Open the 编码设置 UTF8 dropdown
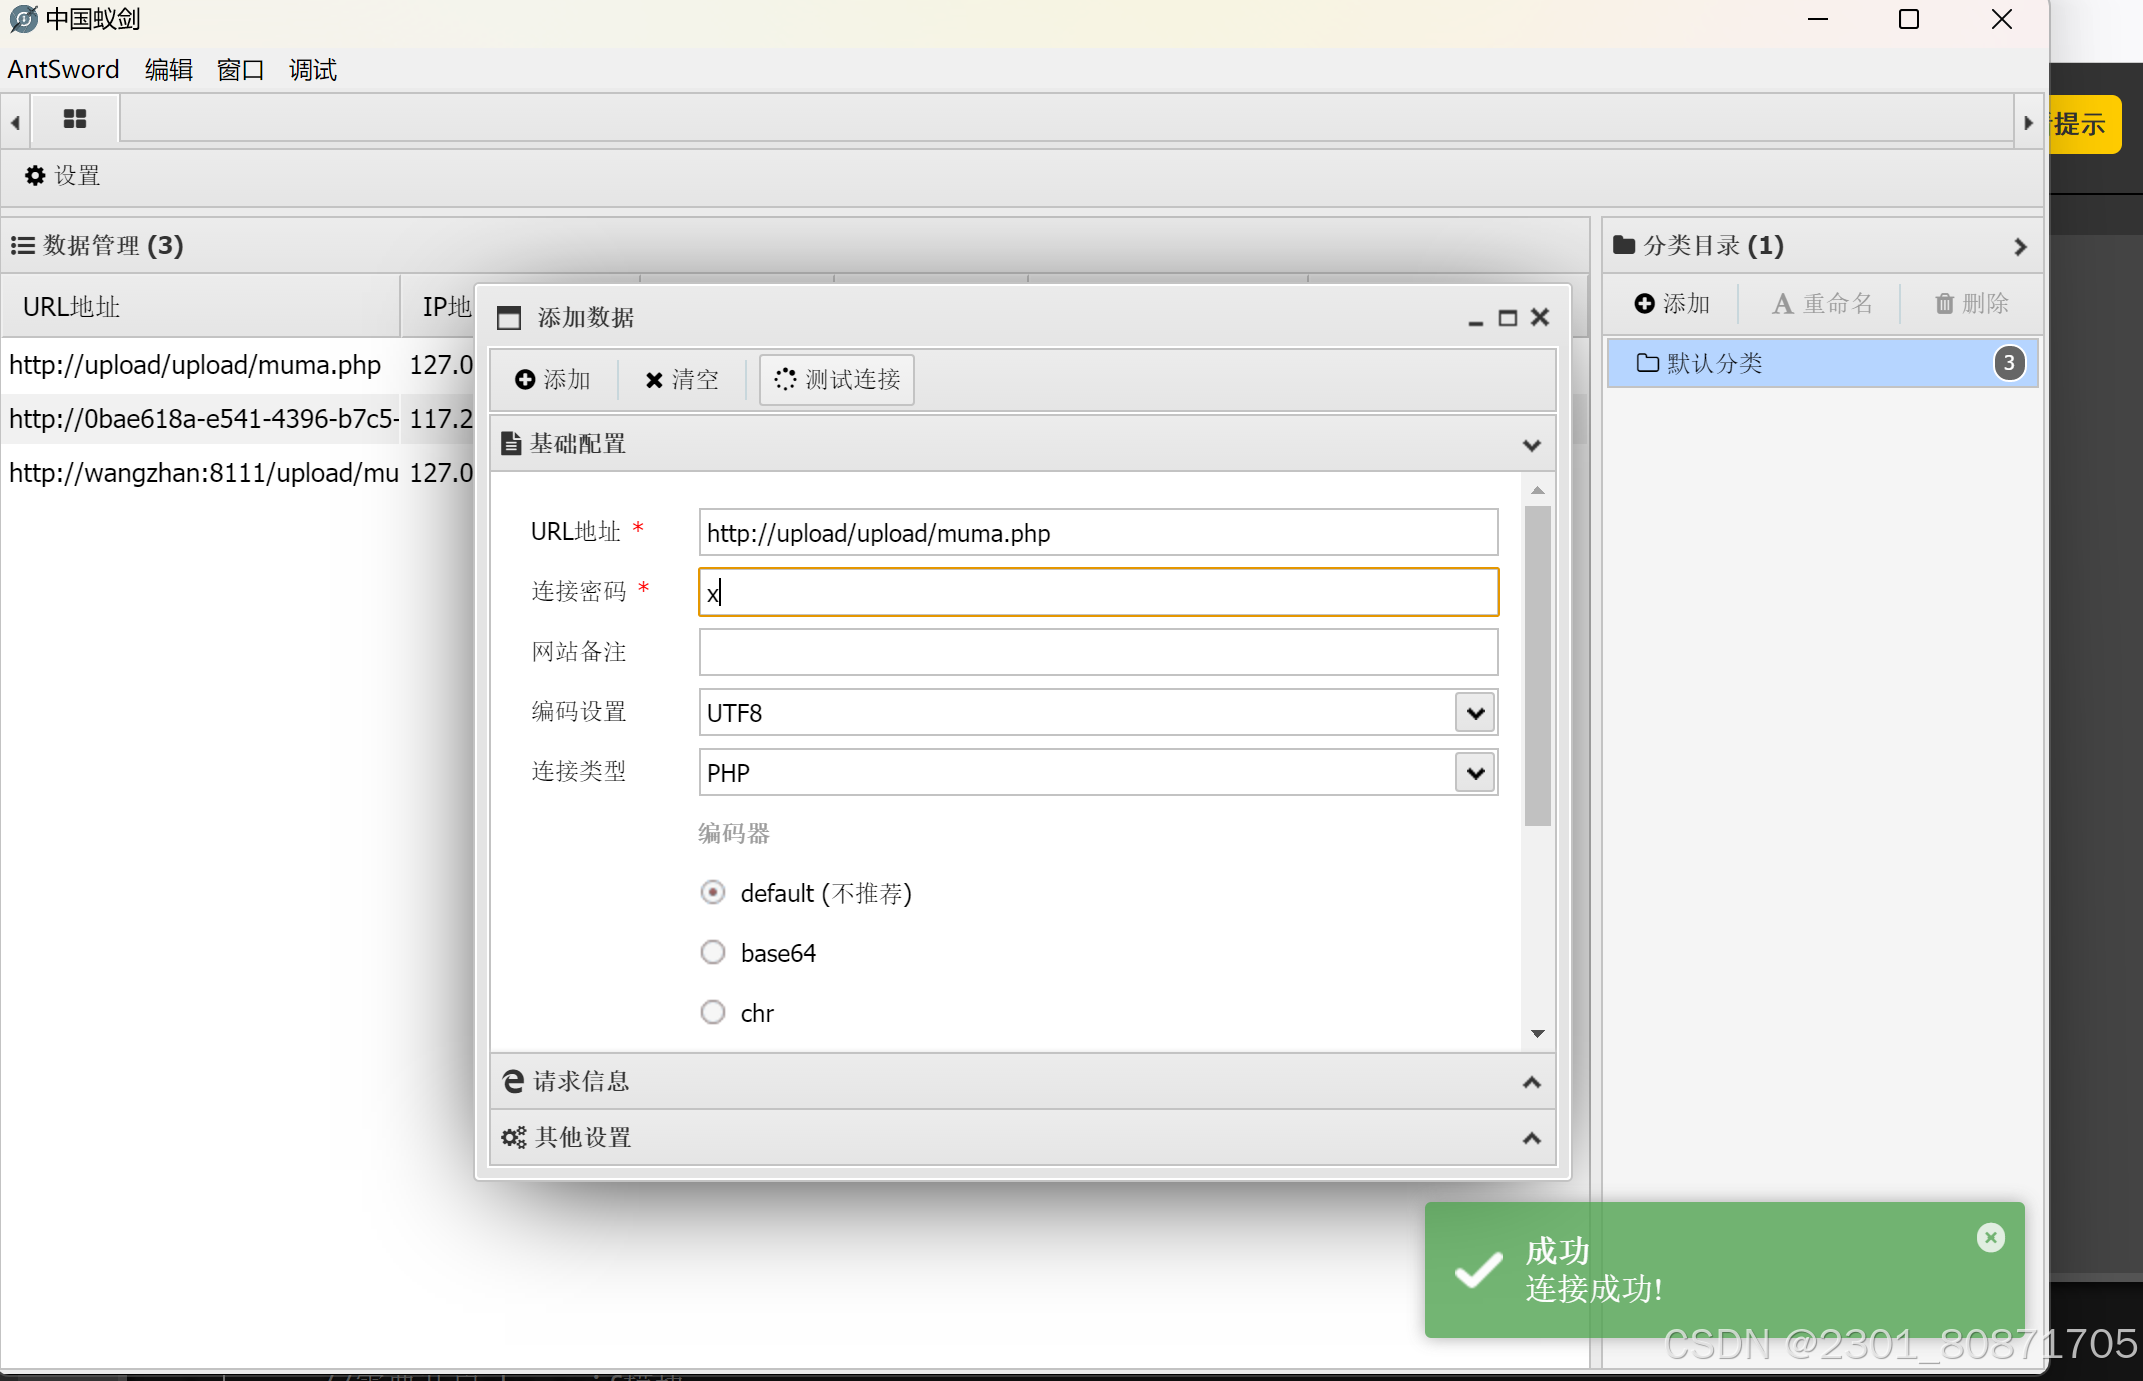Image resolution: width=2143 pixels, height=1381 pixels. tap(1475, 713)
